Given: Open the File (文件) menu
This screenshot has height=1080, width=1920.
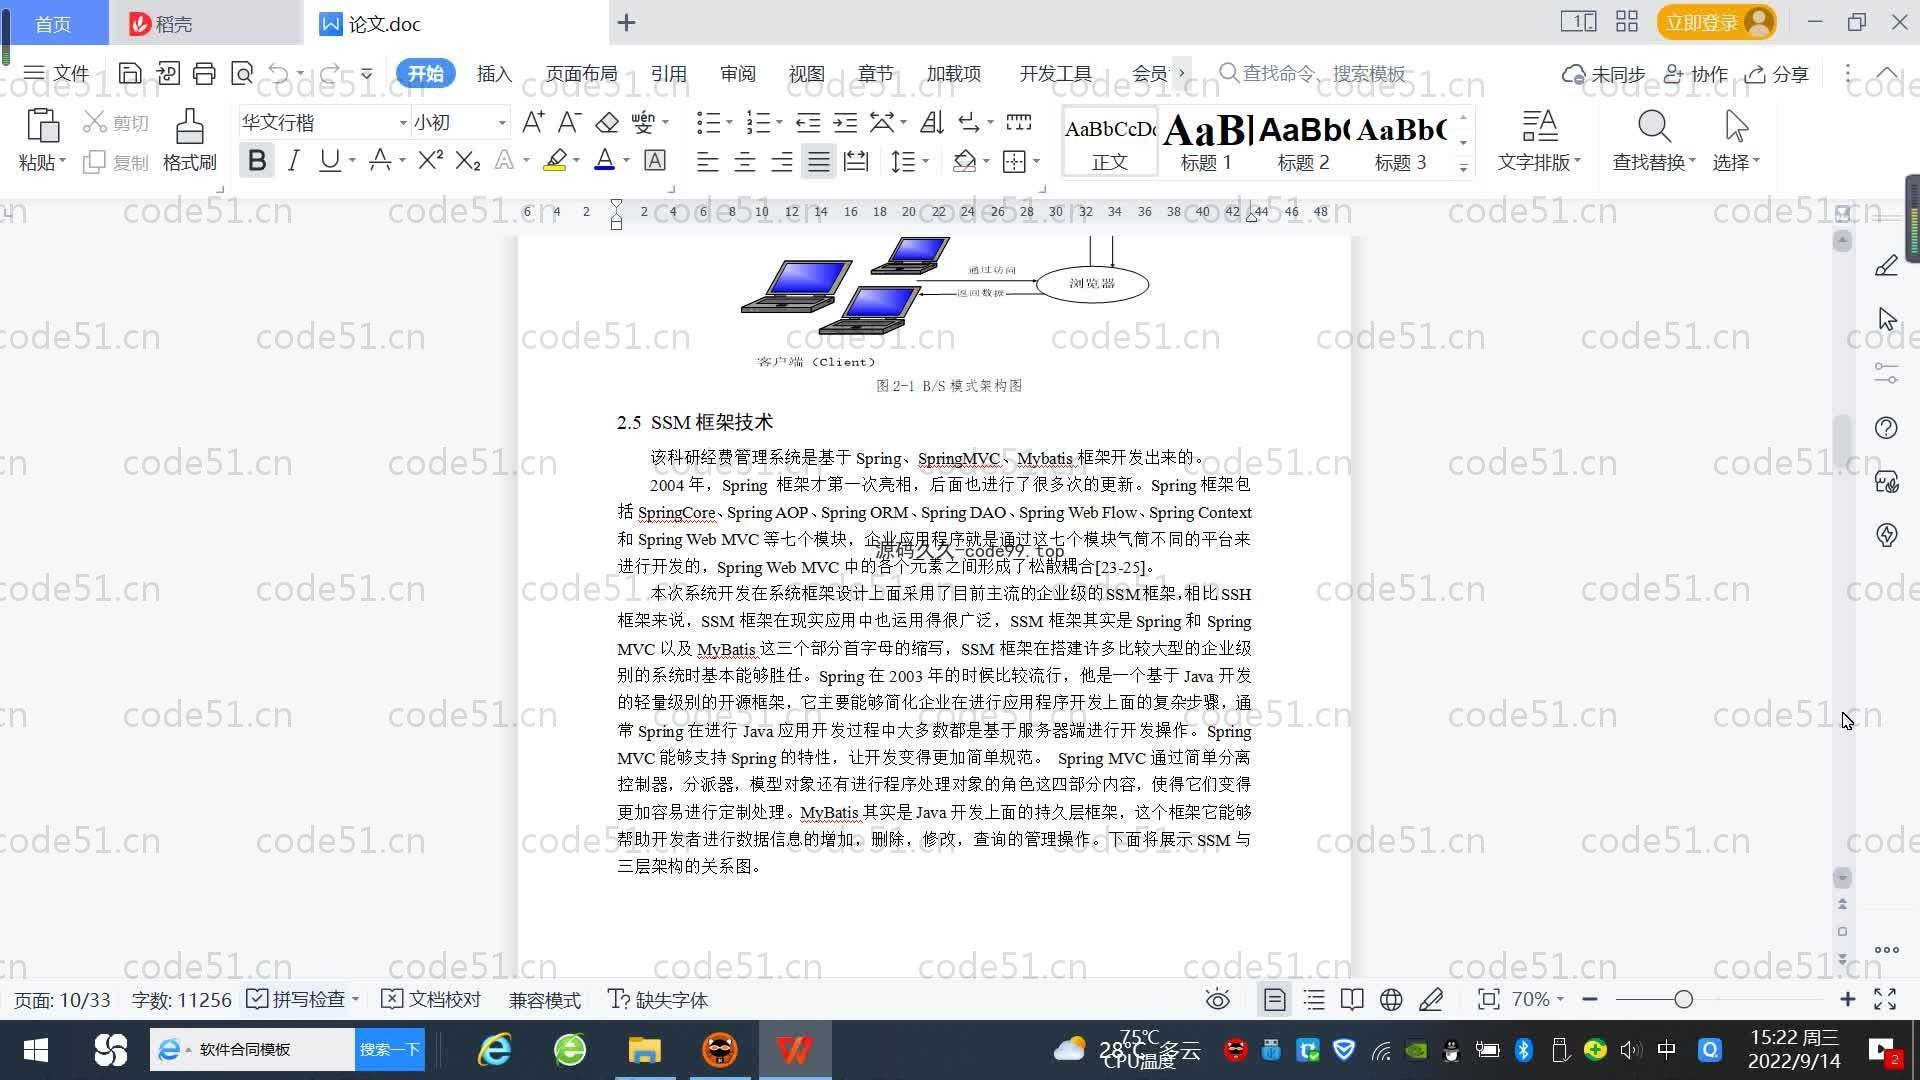Looking at the screenshot, I should point(57,73).
